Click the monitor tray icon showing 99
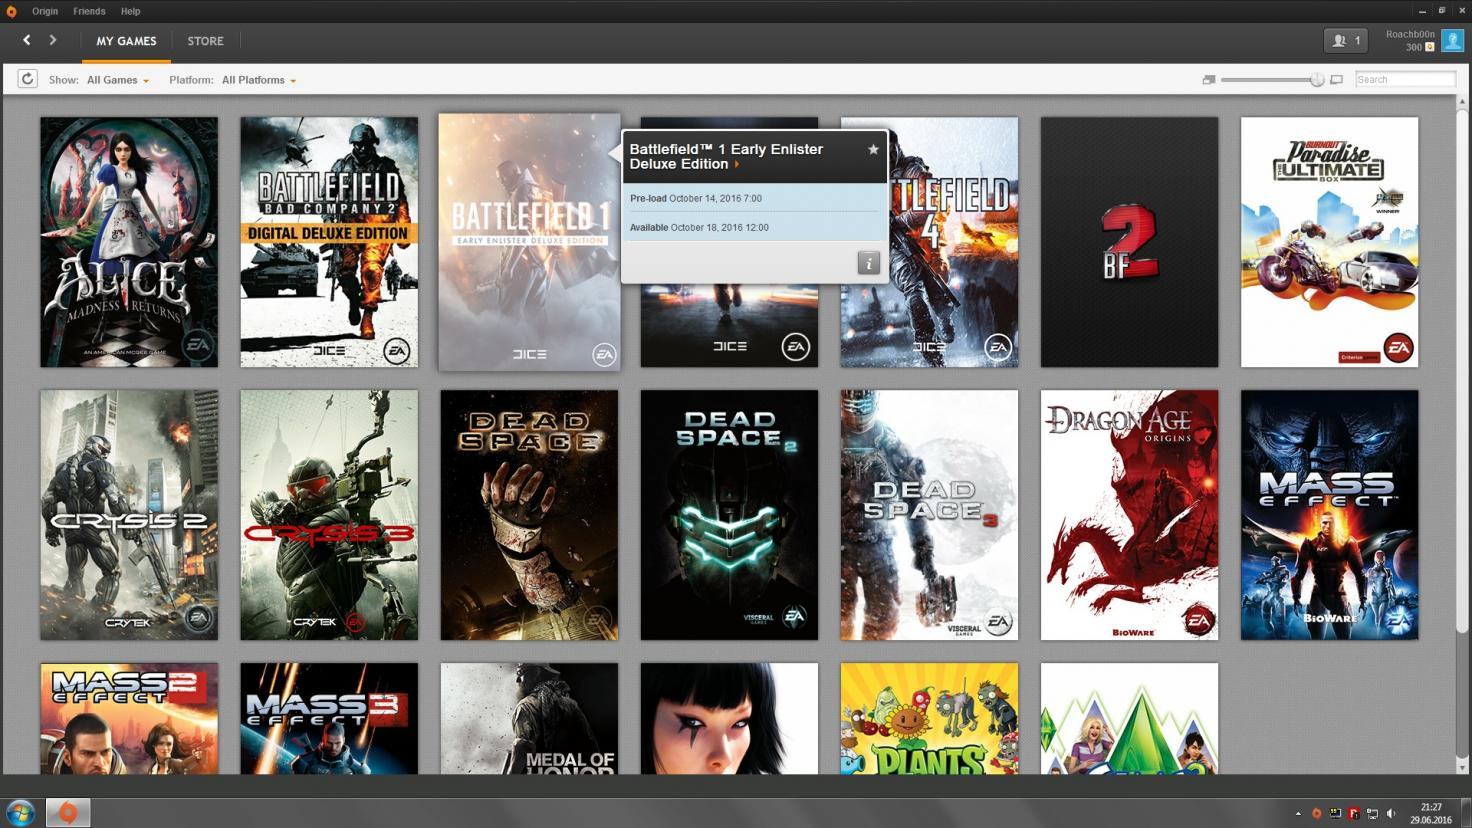1472x828 pixels. coord(1335,814)
